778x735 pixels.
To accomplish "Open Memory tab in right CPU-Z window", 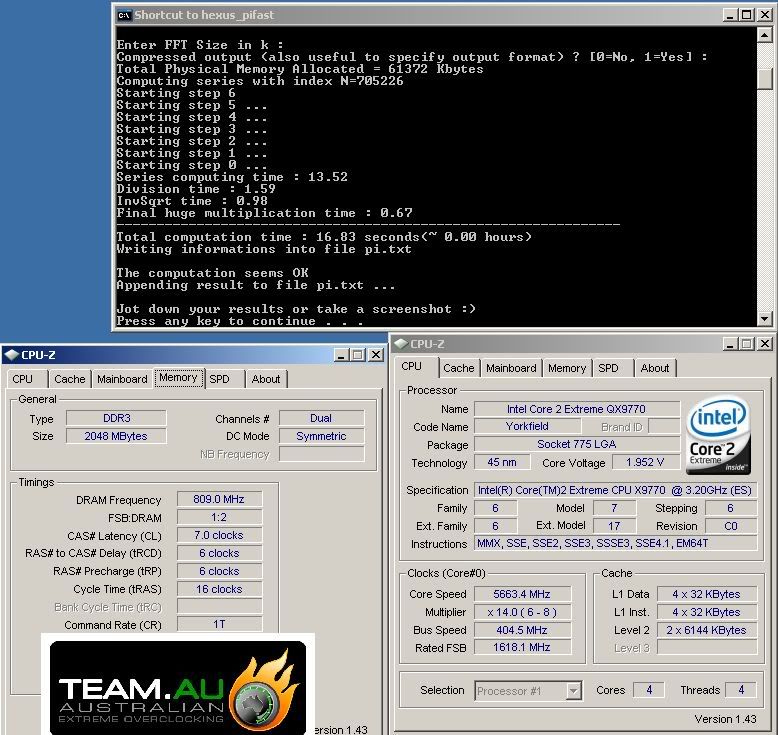I will [567, 368].
